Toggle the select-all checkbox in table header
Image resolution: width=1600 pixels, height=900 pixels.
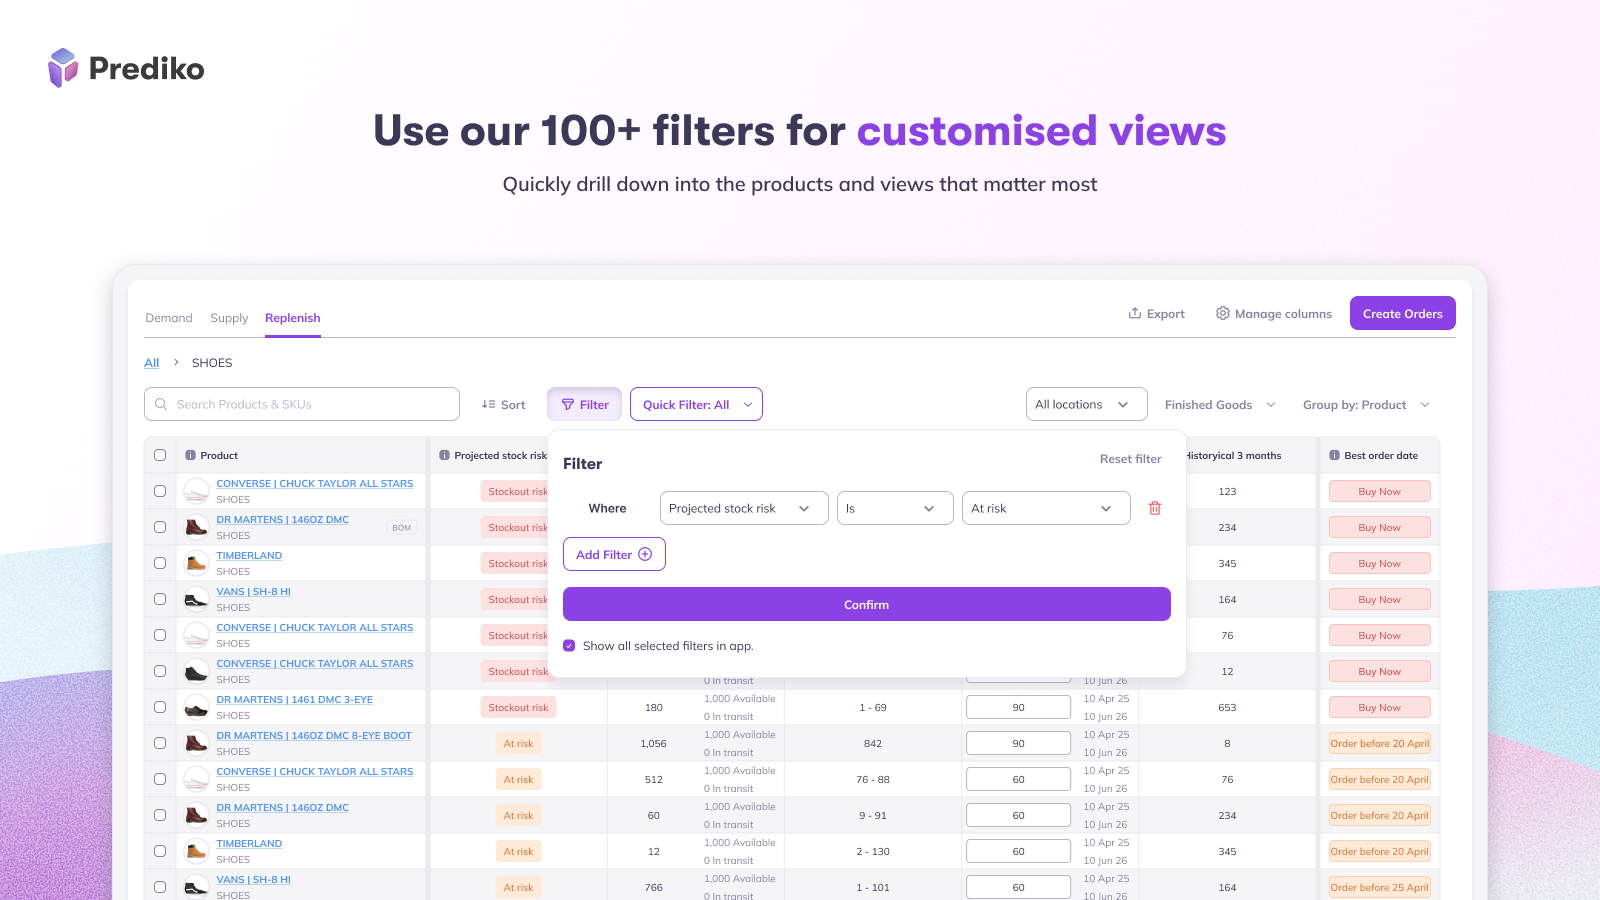pyautogui.click(x=160, y=455)
